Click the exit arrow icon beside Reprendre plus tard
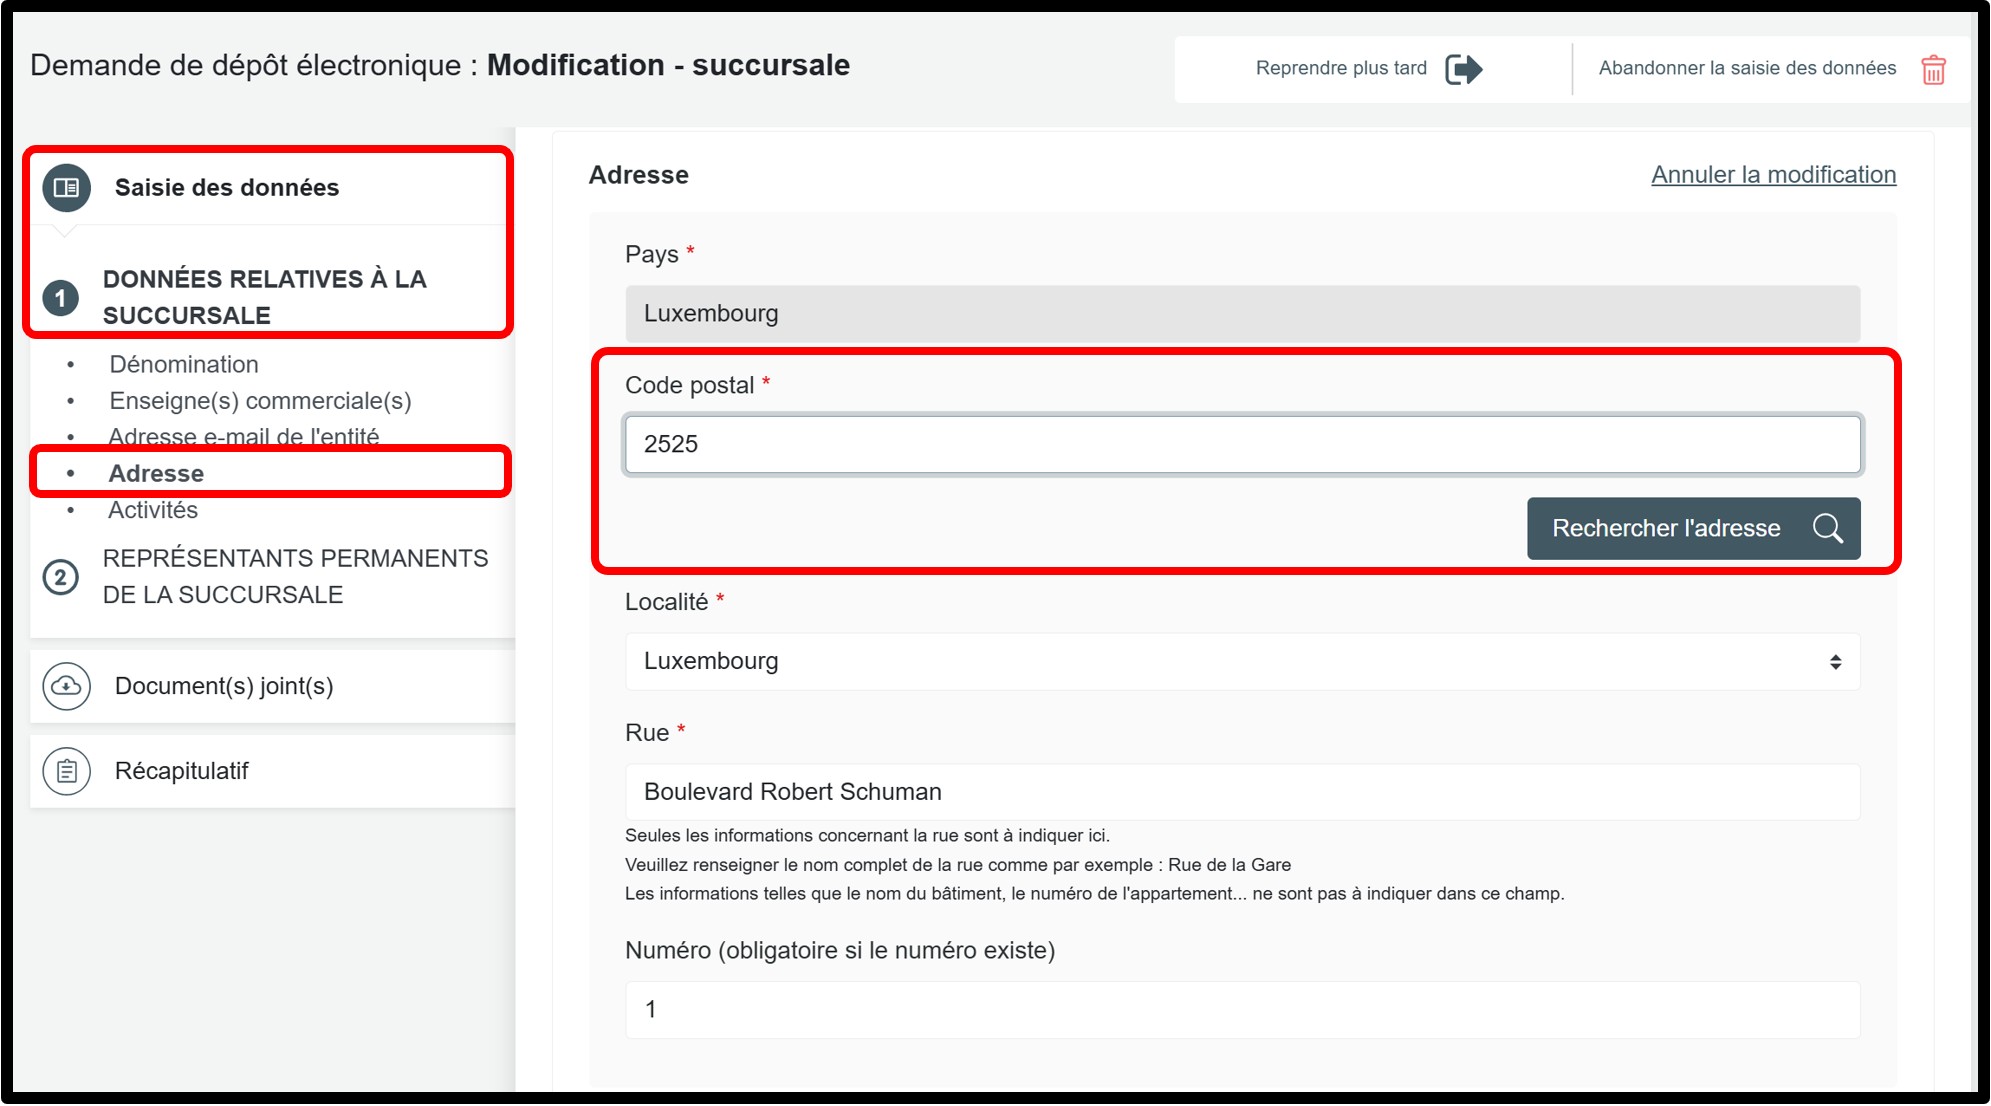This screenshot has height=1106, width=1991. (x=1463, y=69)
